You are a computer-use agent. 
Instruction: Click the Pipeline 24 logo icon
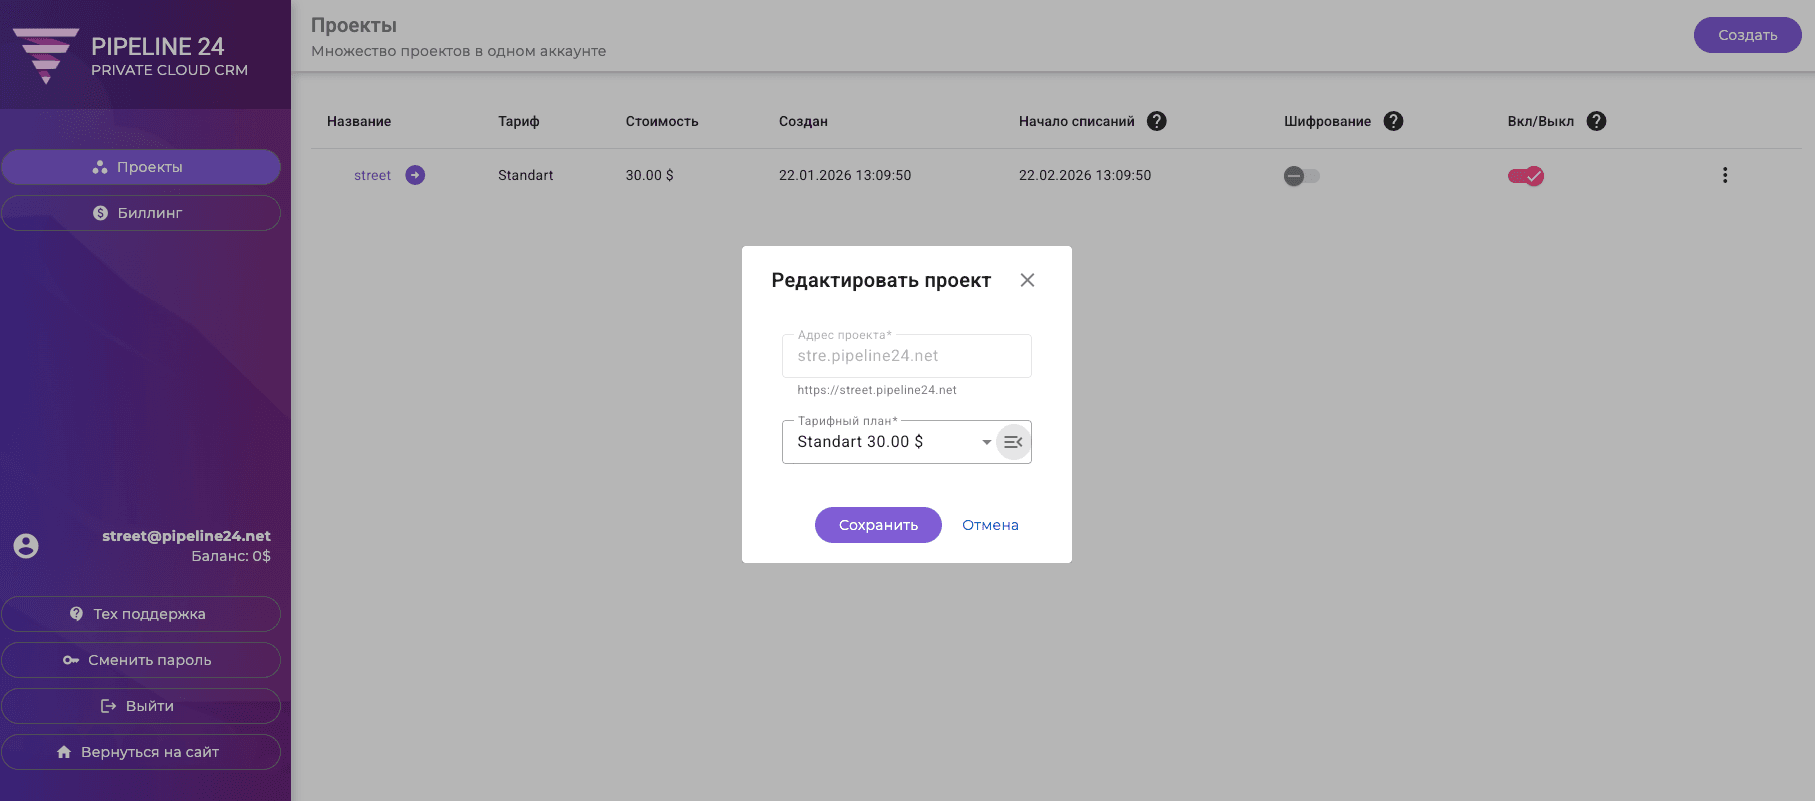pyautogui.click(x=45, y=56)
